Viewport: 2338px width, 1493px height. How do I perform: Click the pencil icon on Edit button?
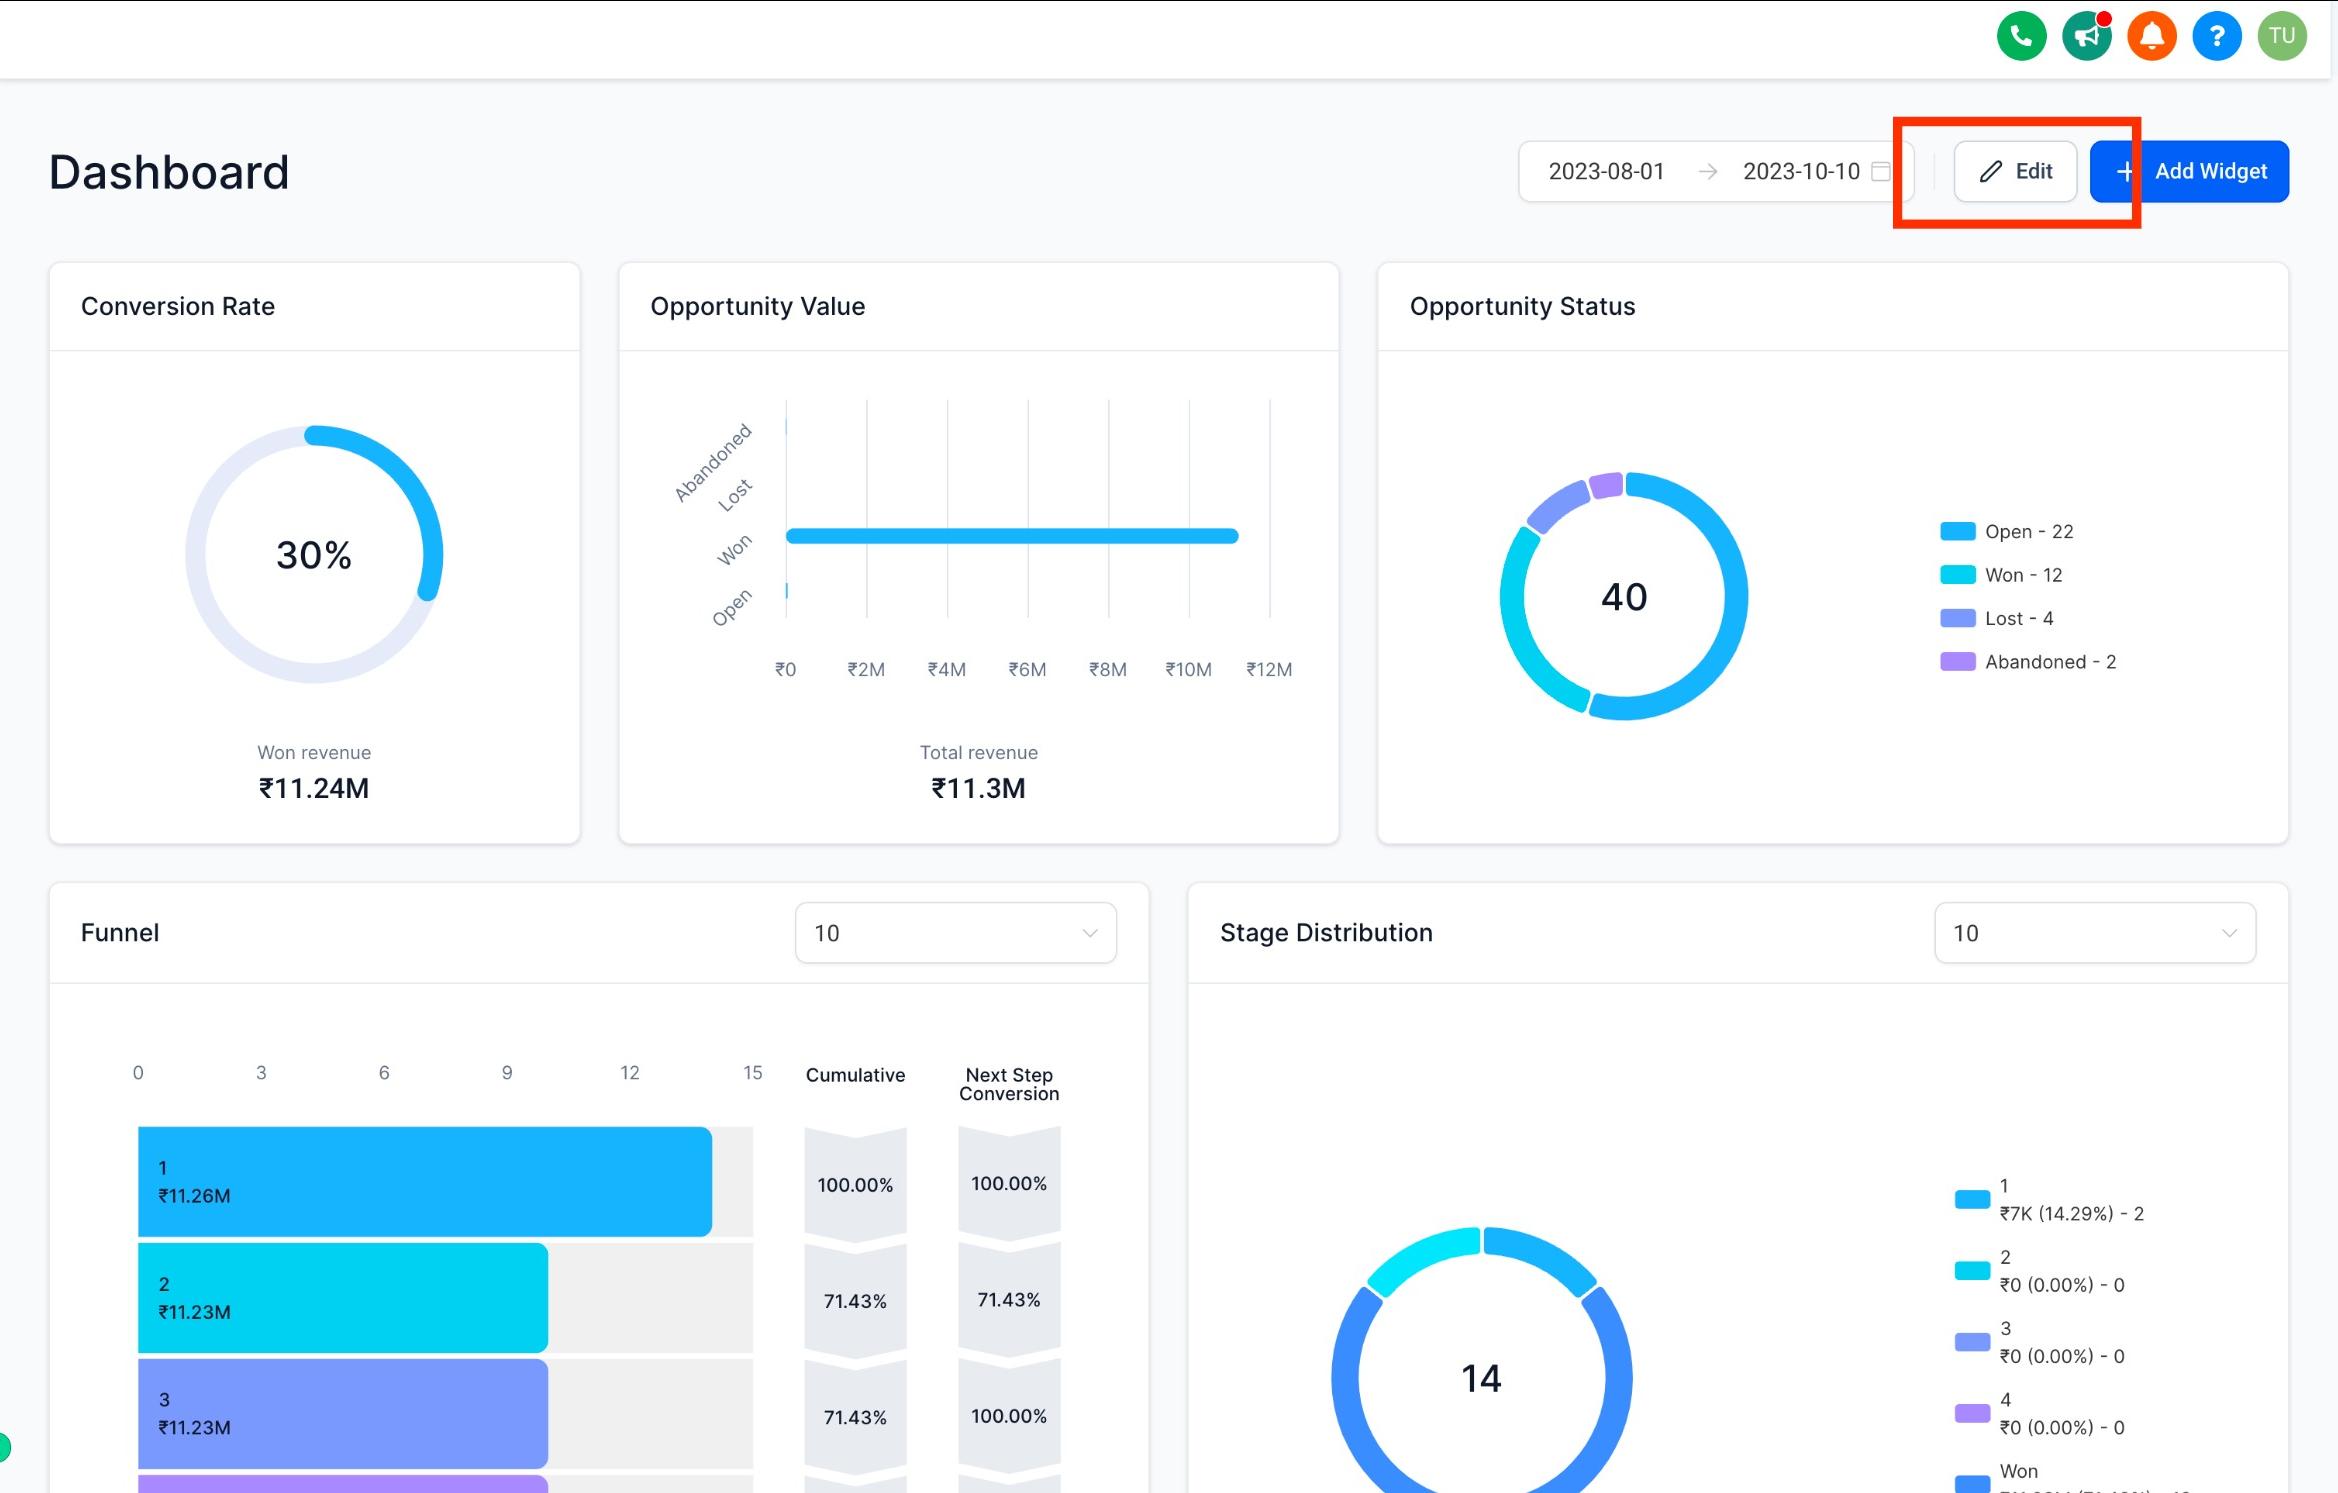click(1991, 171)
